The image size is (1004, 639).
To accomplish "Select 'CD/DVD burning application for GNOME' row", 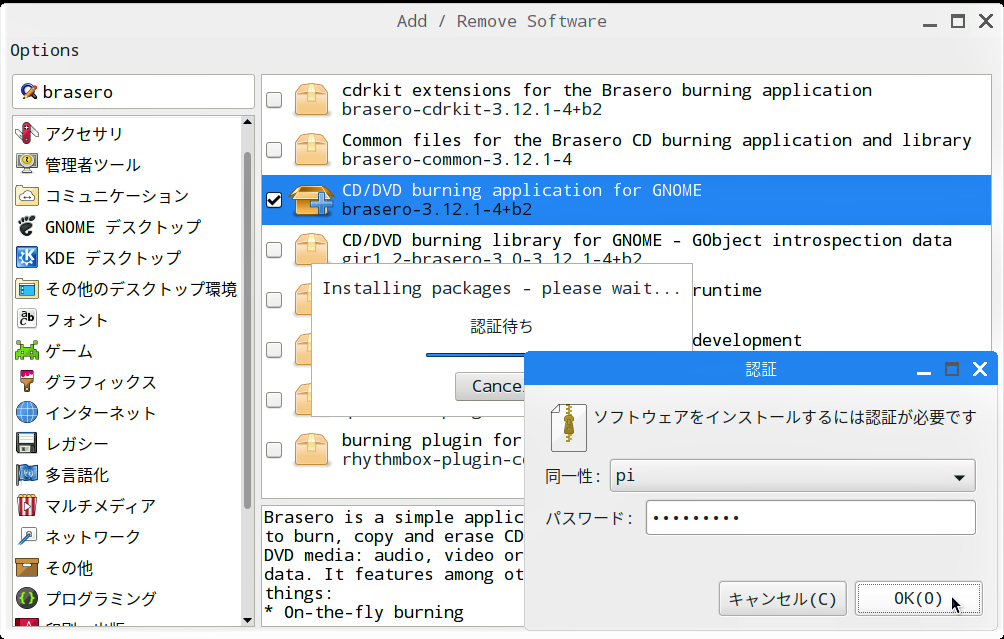I will [626, 200].
